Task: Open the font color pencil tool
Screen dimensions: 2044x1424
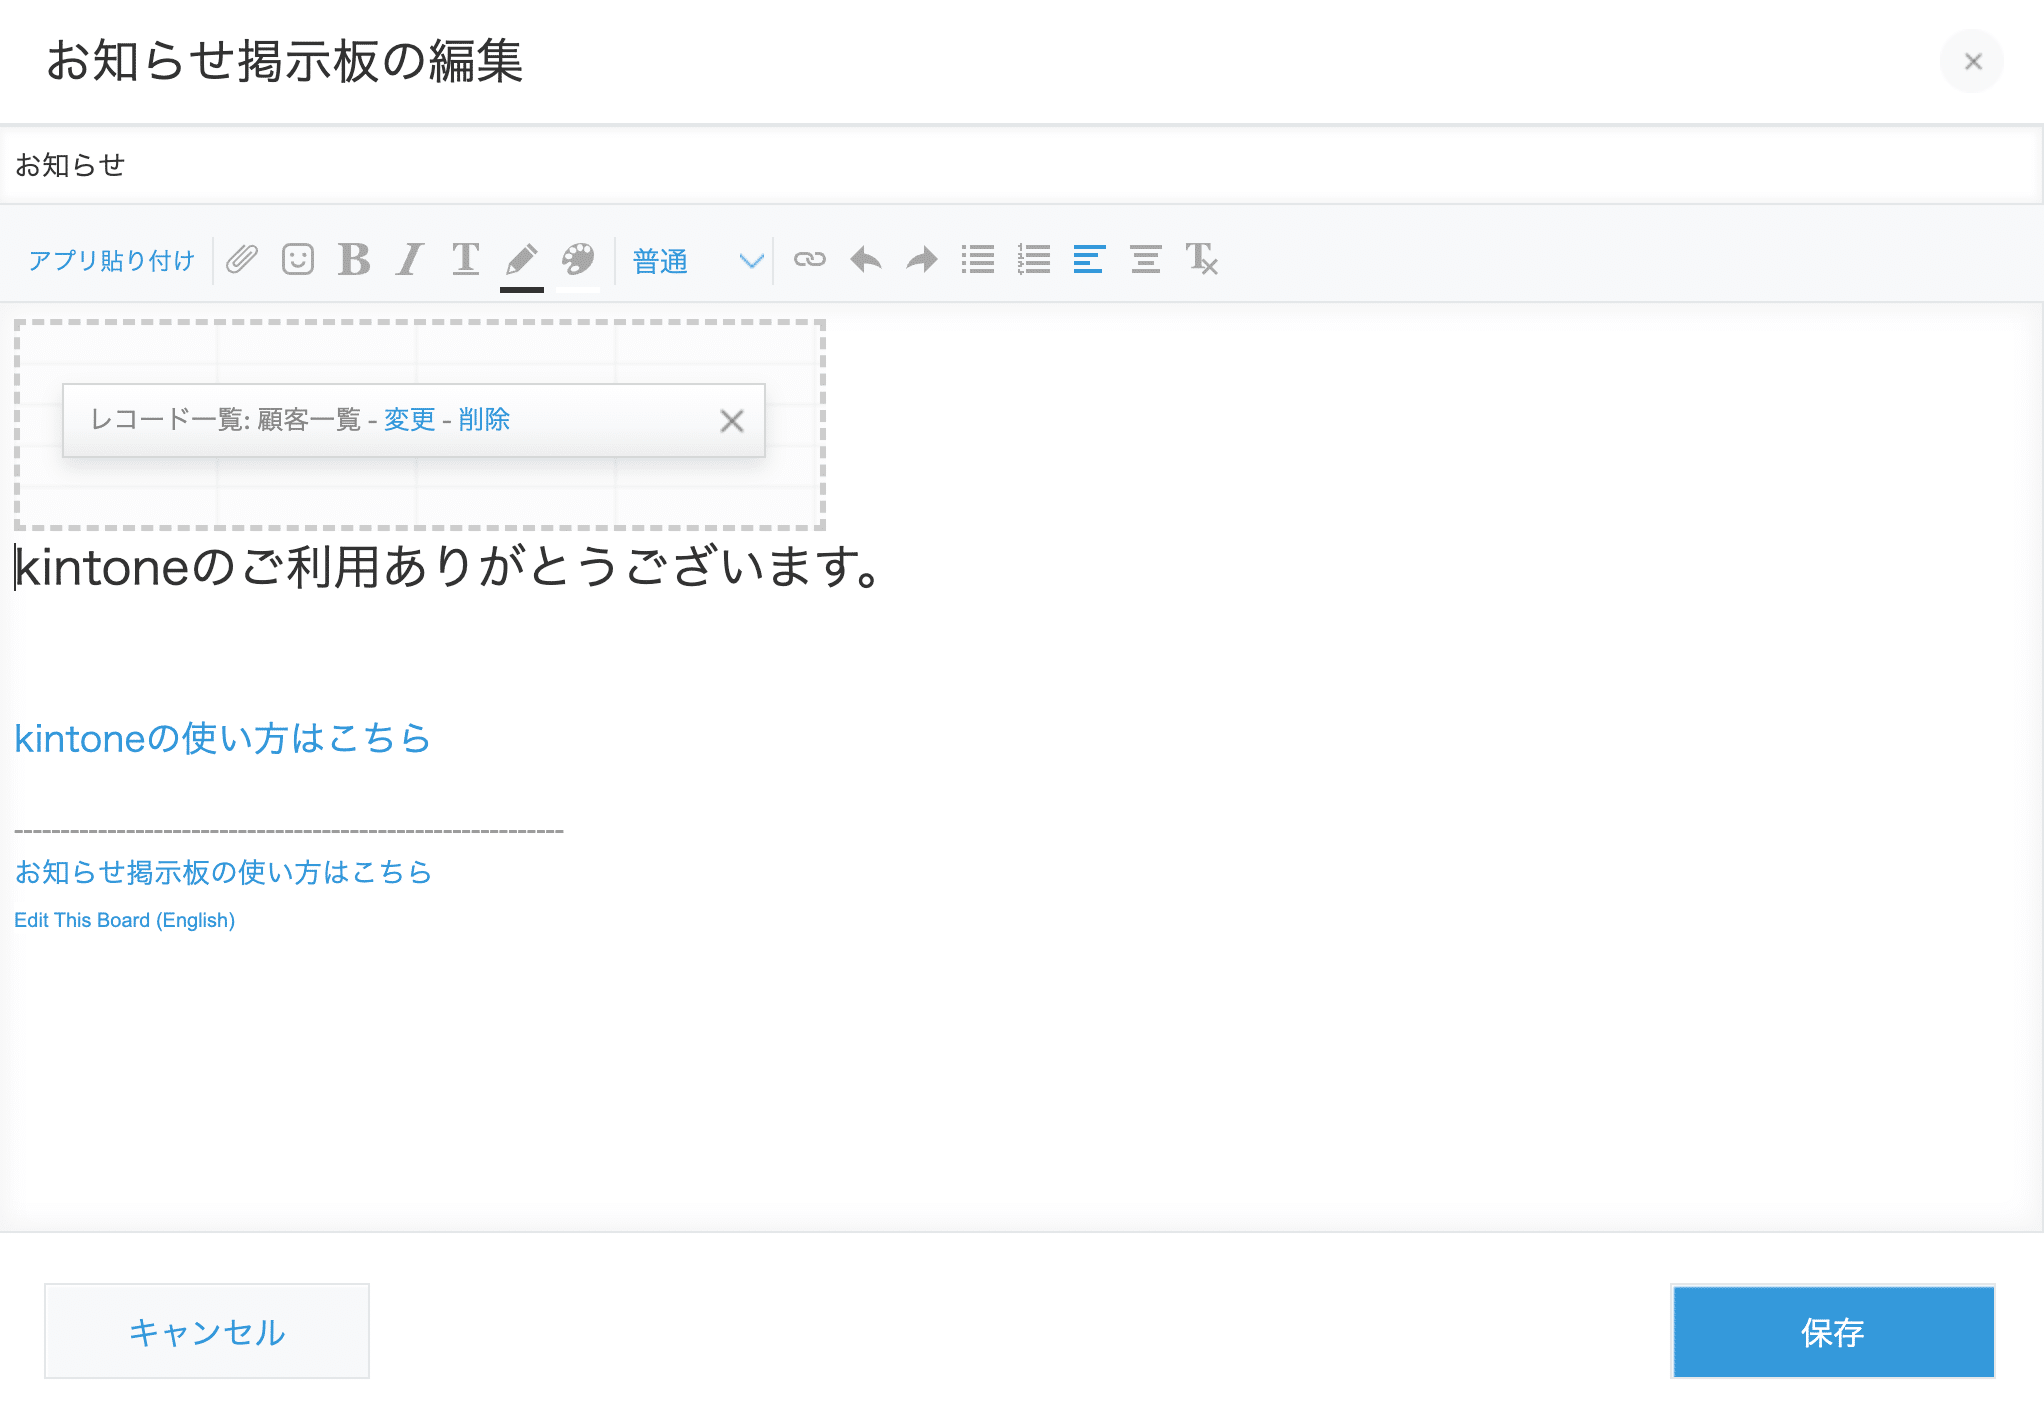Action: 522,262
